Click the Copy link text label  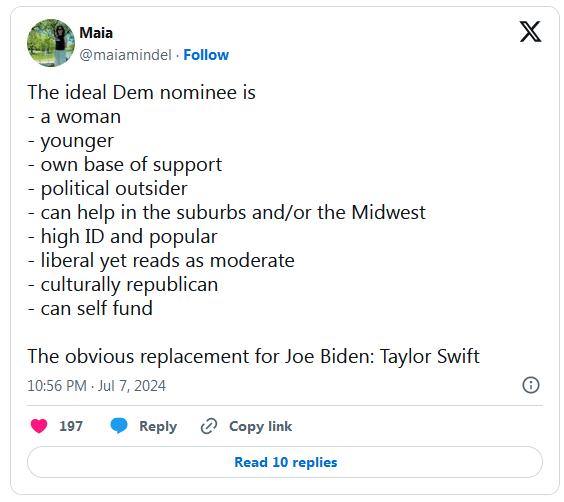click(x=260, y=426)
